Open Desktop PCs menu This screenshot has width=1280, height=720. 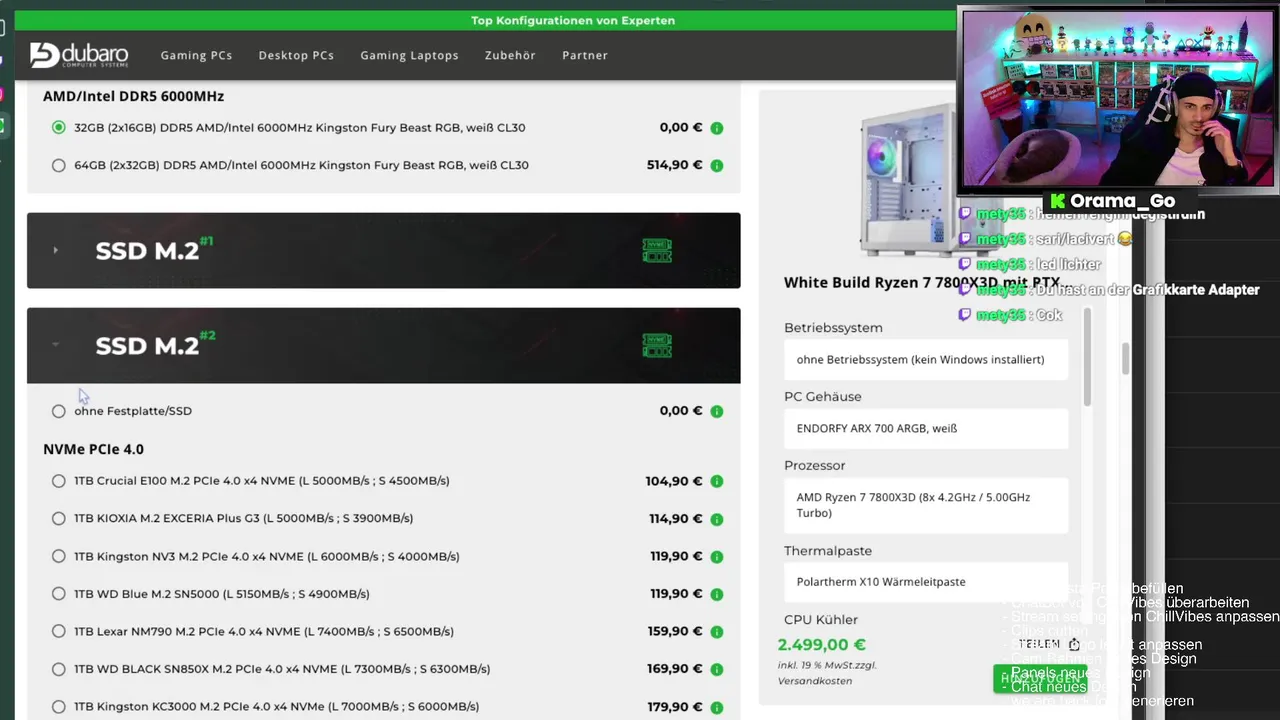296,55
